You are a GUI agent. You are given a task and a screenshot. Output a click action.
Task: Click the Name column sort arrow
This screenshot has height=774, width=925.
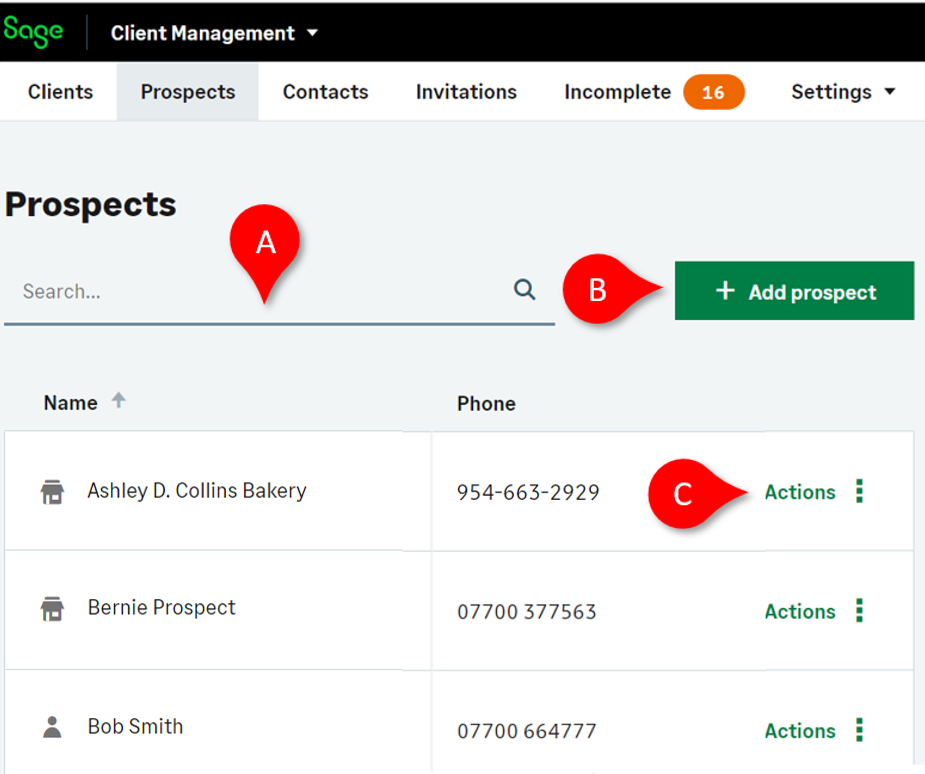118,401
